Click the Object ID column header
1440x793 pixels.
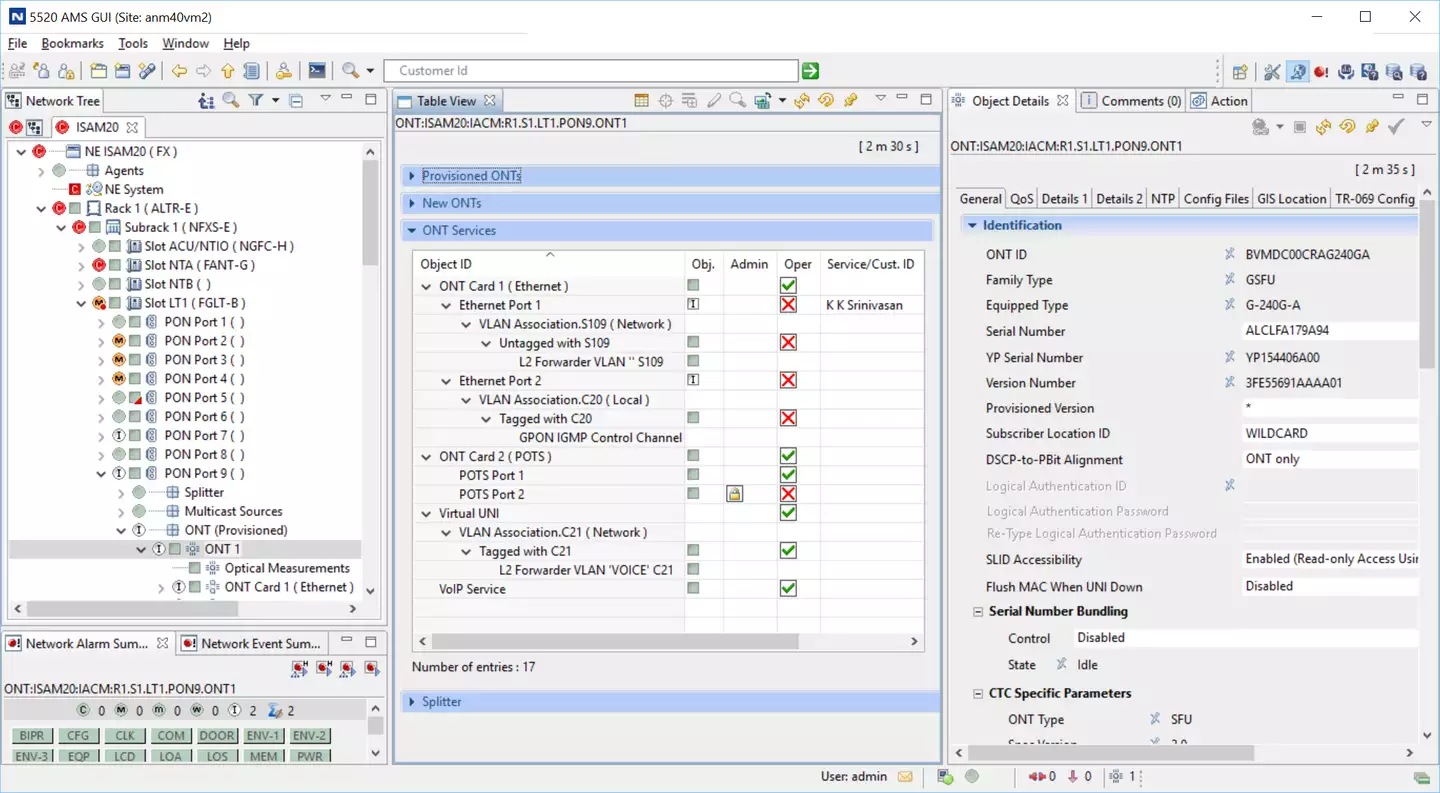tap(549, 264)
